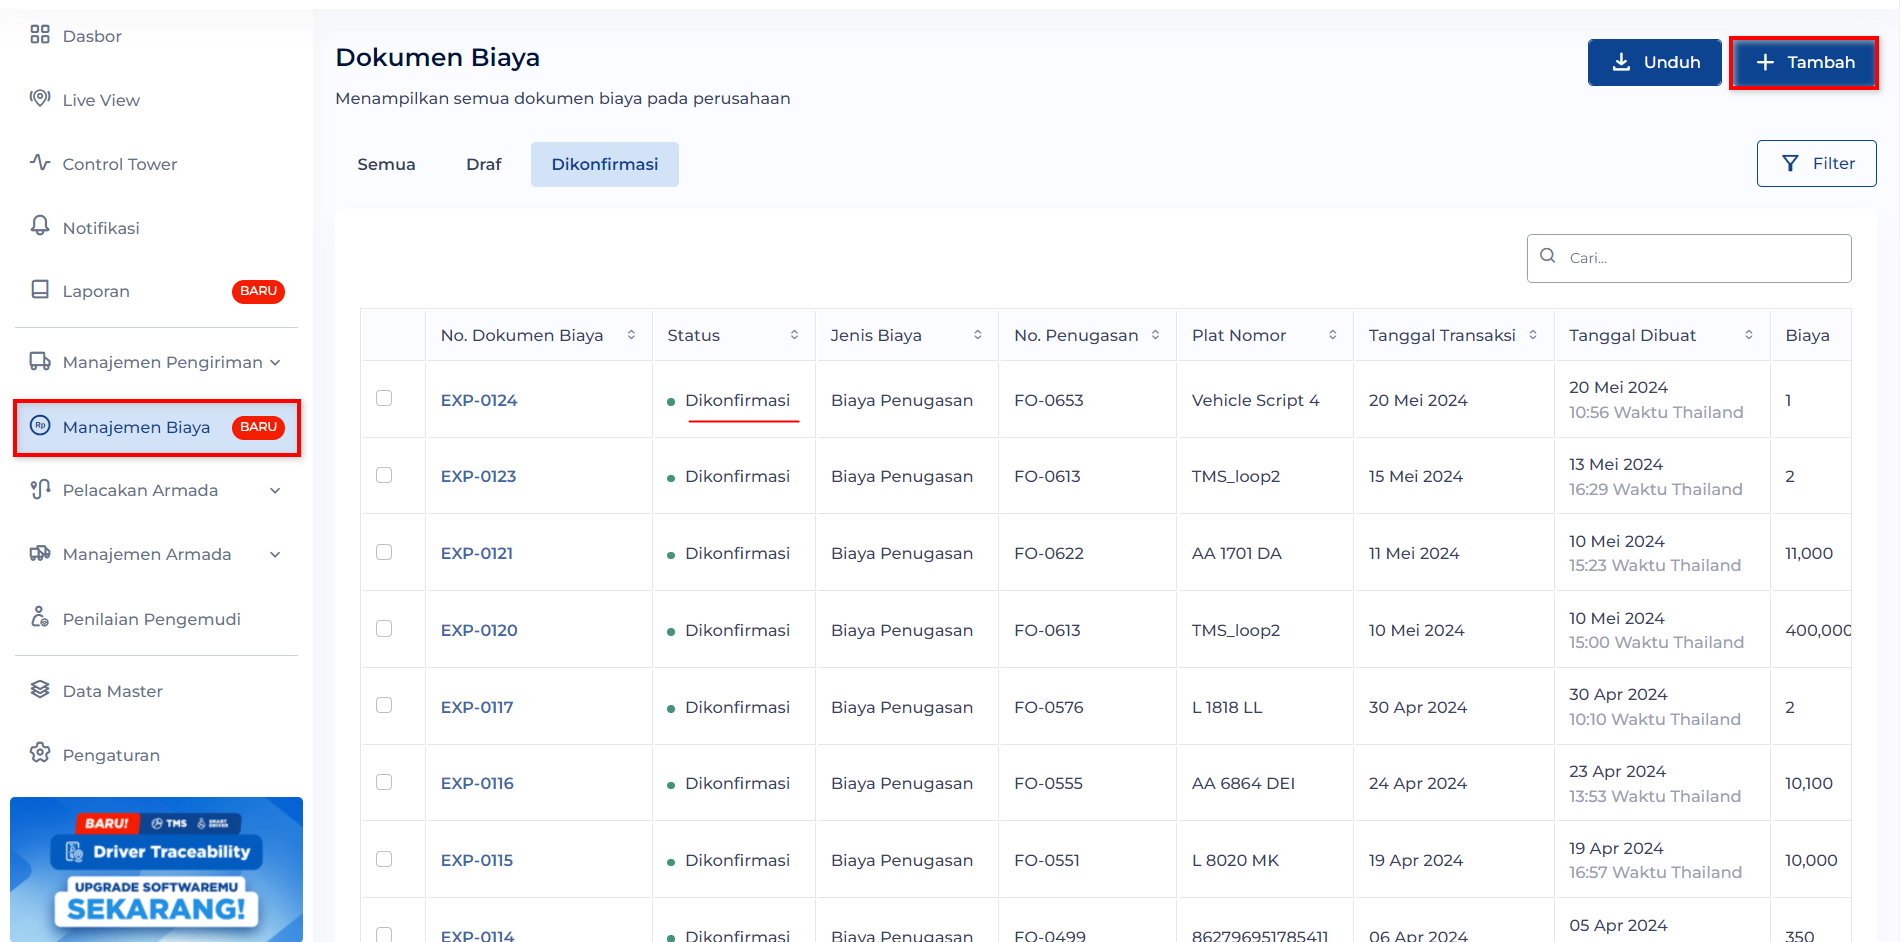
Task: Expand the Manajemen Armada chevron
Action: [275, 554]
